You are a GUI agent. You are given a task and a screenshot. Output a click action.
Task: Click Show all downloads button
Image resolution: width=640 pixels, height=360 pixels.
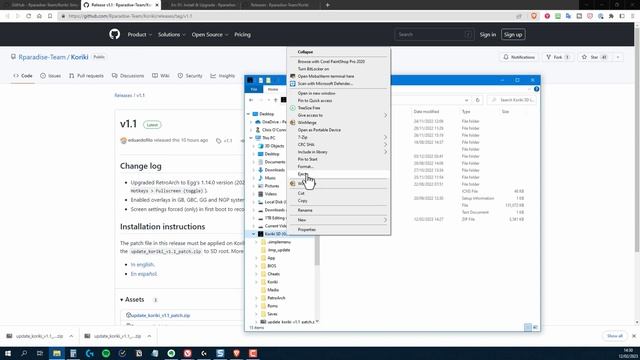pyautogui.click(x=615, y=336)
